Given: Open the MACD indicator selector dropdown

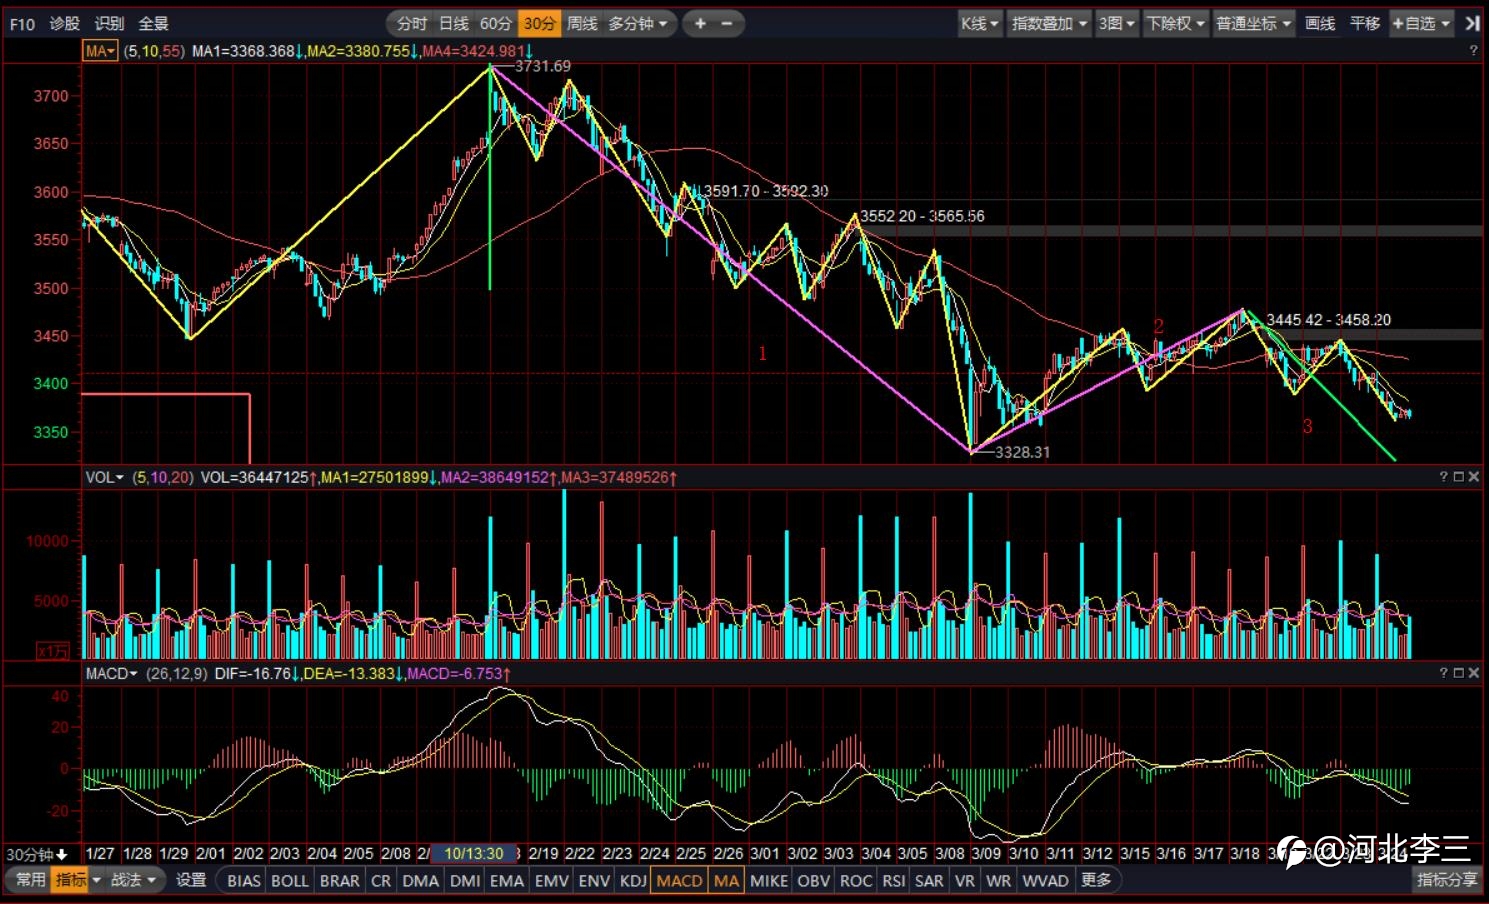Looking at the screenshot, I should 111,673.
